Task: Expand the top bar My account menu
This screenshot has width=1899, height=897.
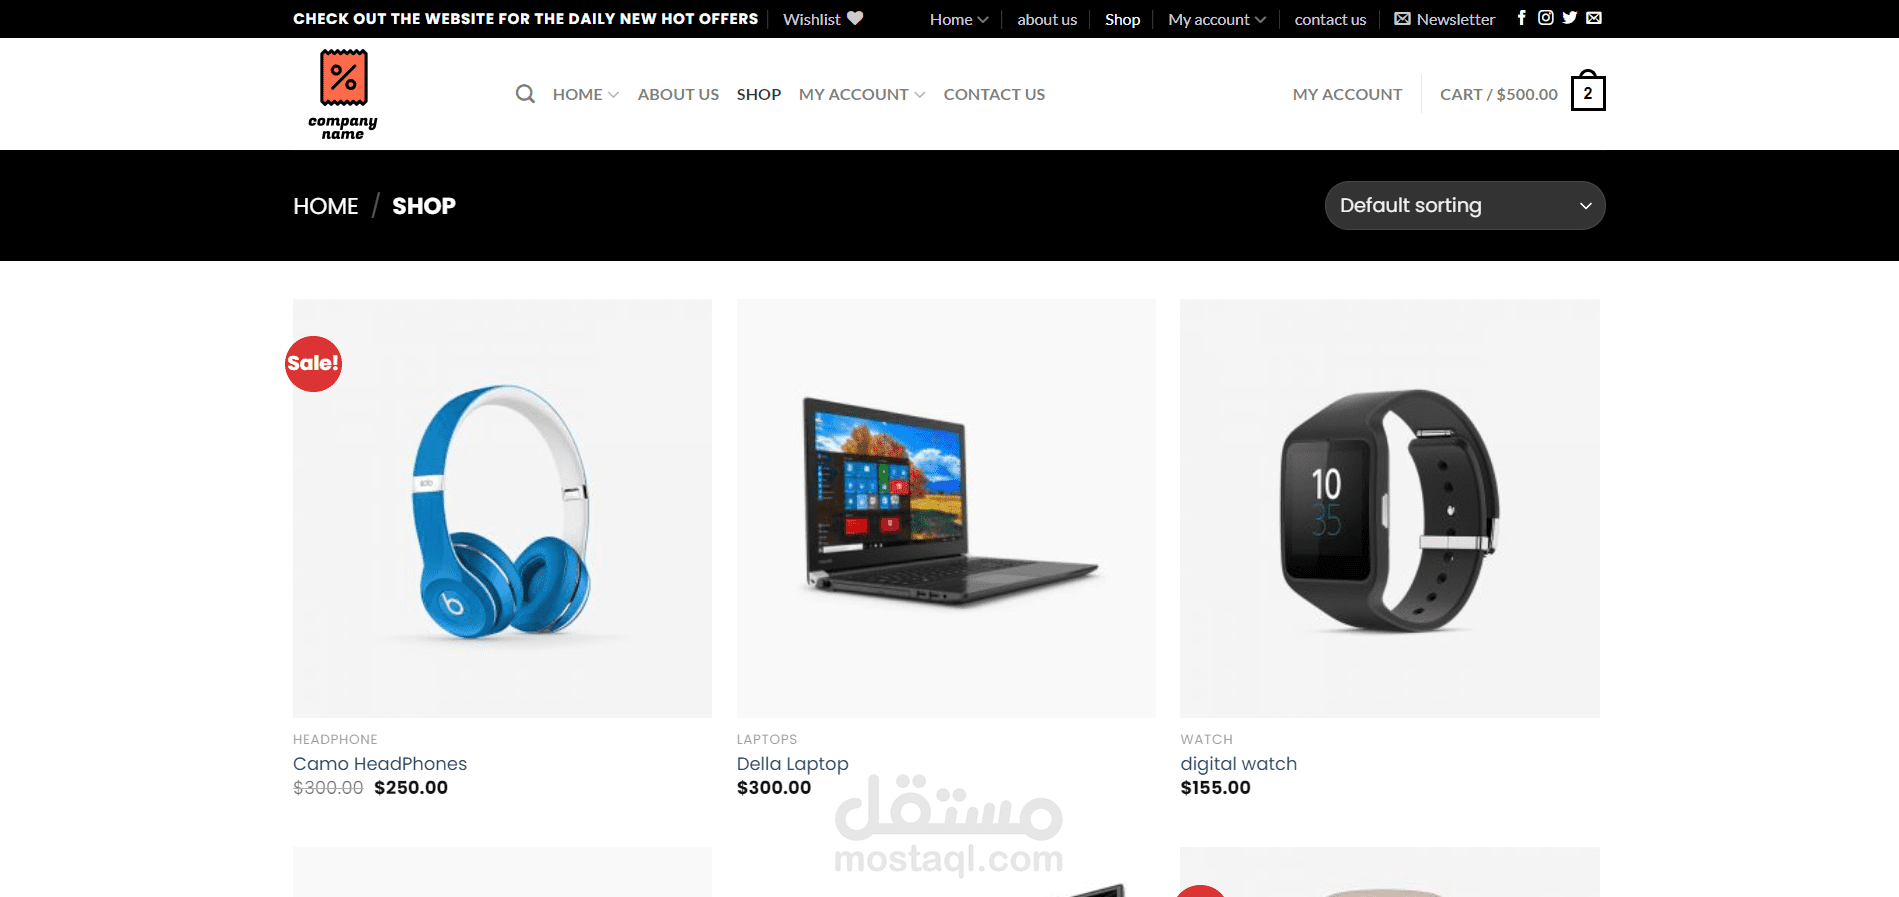Action: [1217, 19]
